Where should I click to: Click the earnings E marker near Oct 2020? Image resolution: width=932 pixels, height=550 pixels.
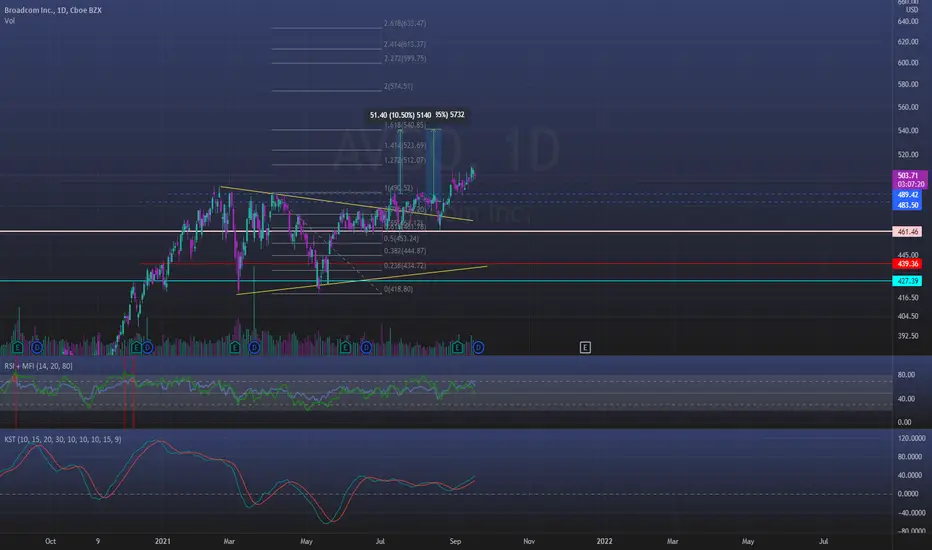17,347
